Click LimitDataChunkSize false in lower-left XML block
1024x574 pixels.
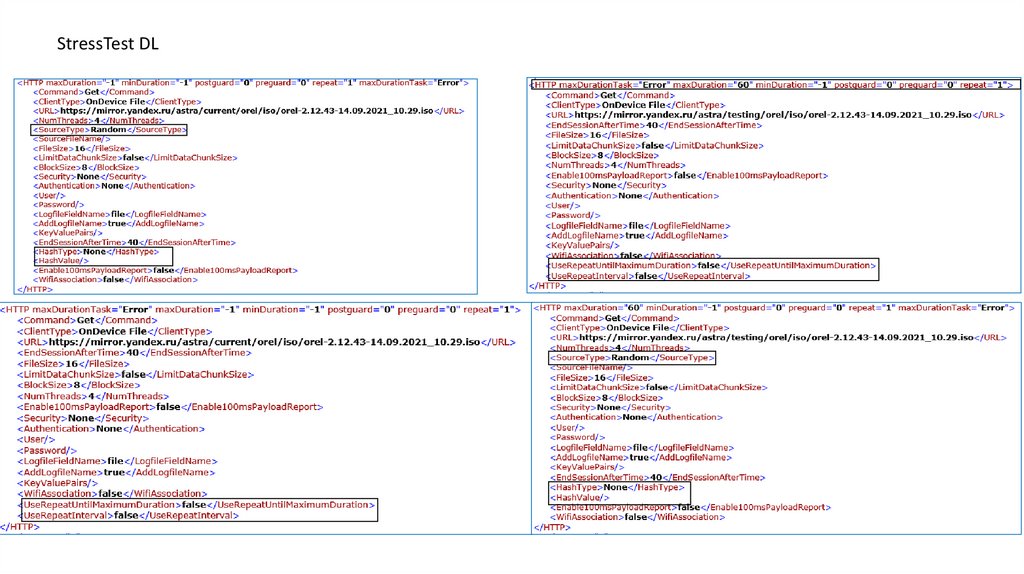click(136, 375)
